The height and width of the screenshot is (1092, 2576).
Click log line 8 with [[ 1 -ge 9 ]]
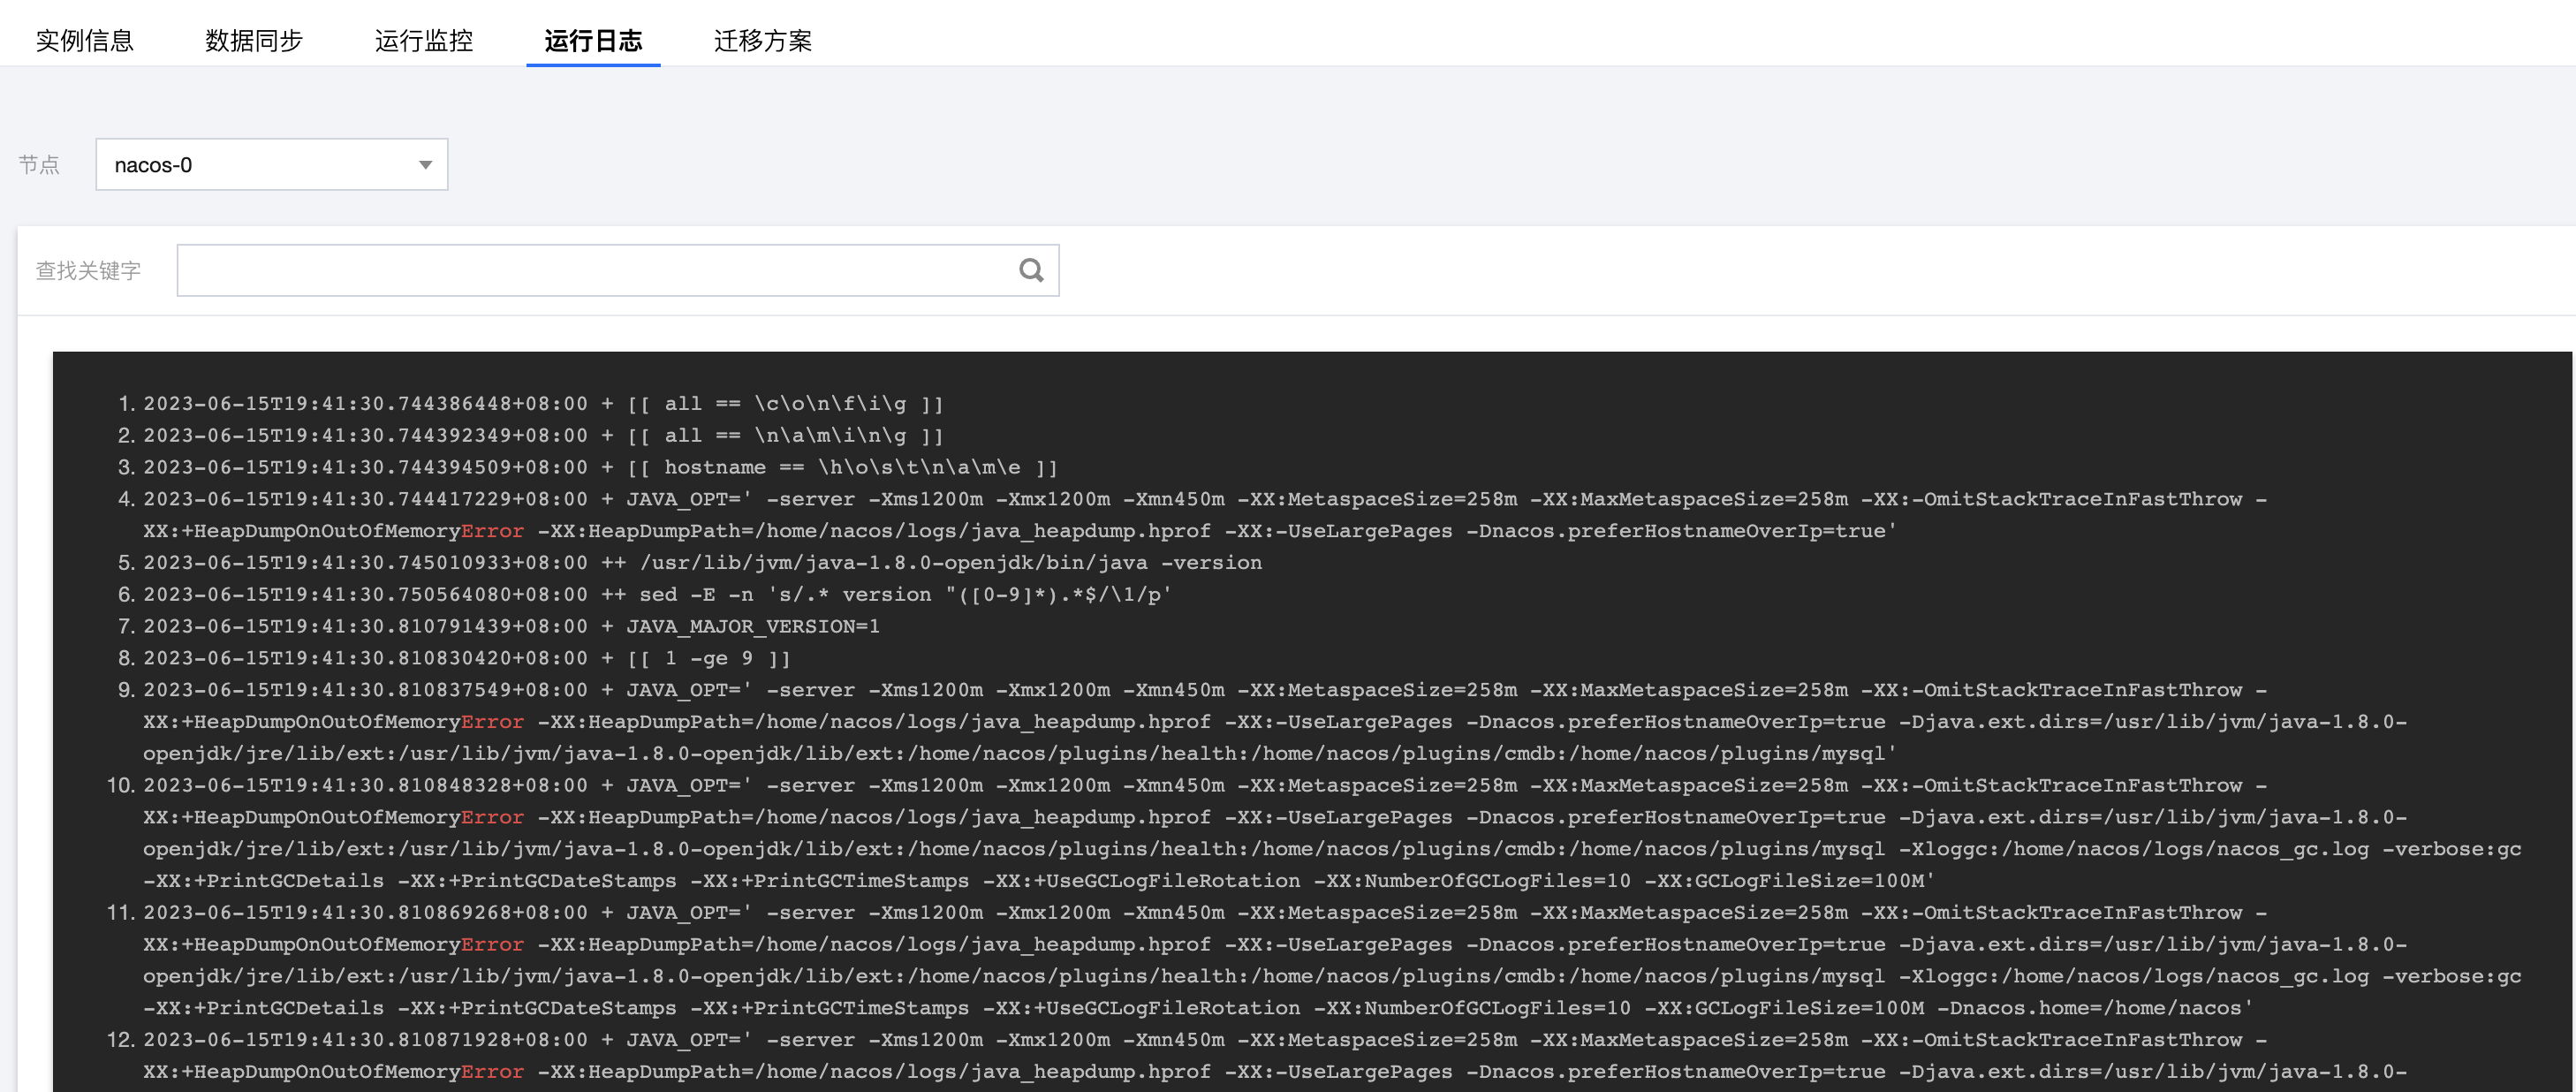click(468, 659)
